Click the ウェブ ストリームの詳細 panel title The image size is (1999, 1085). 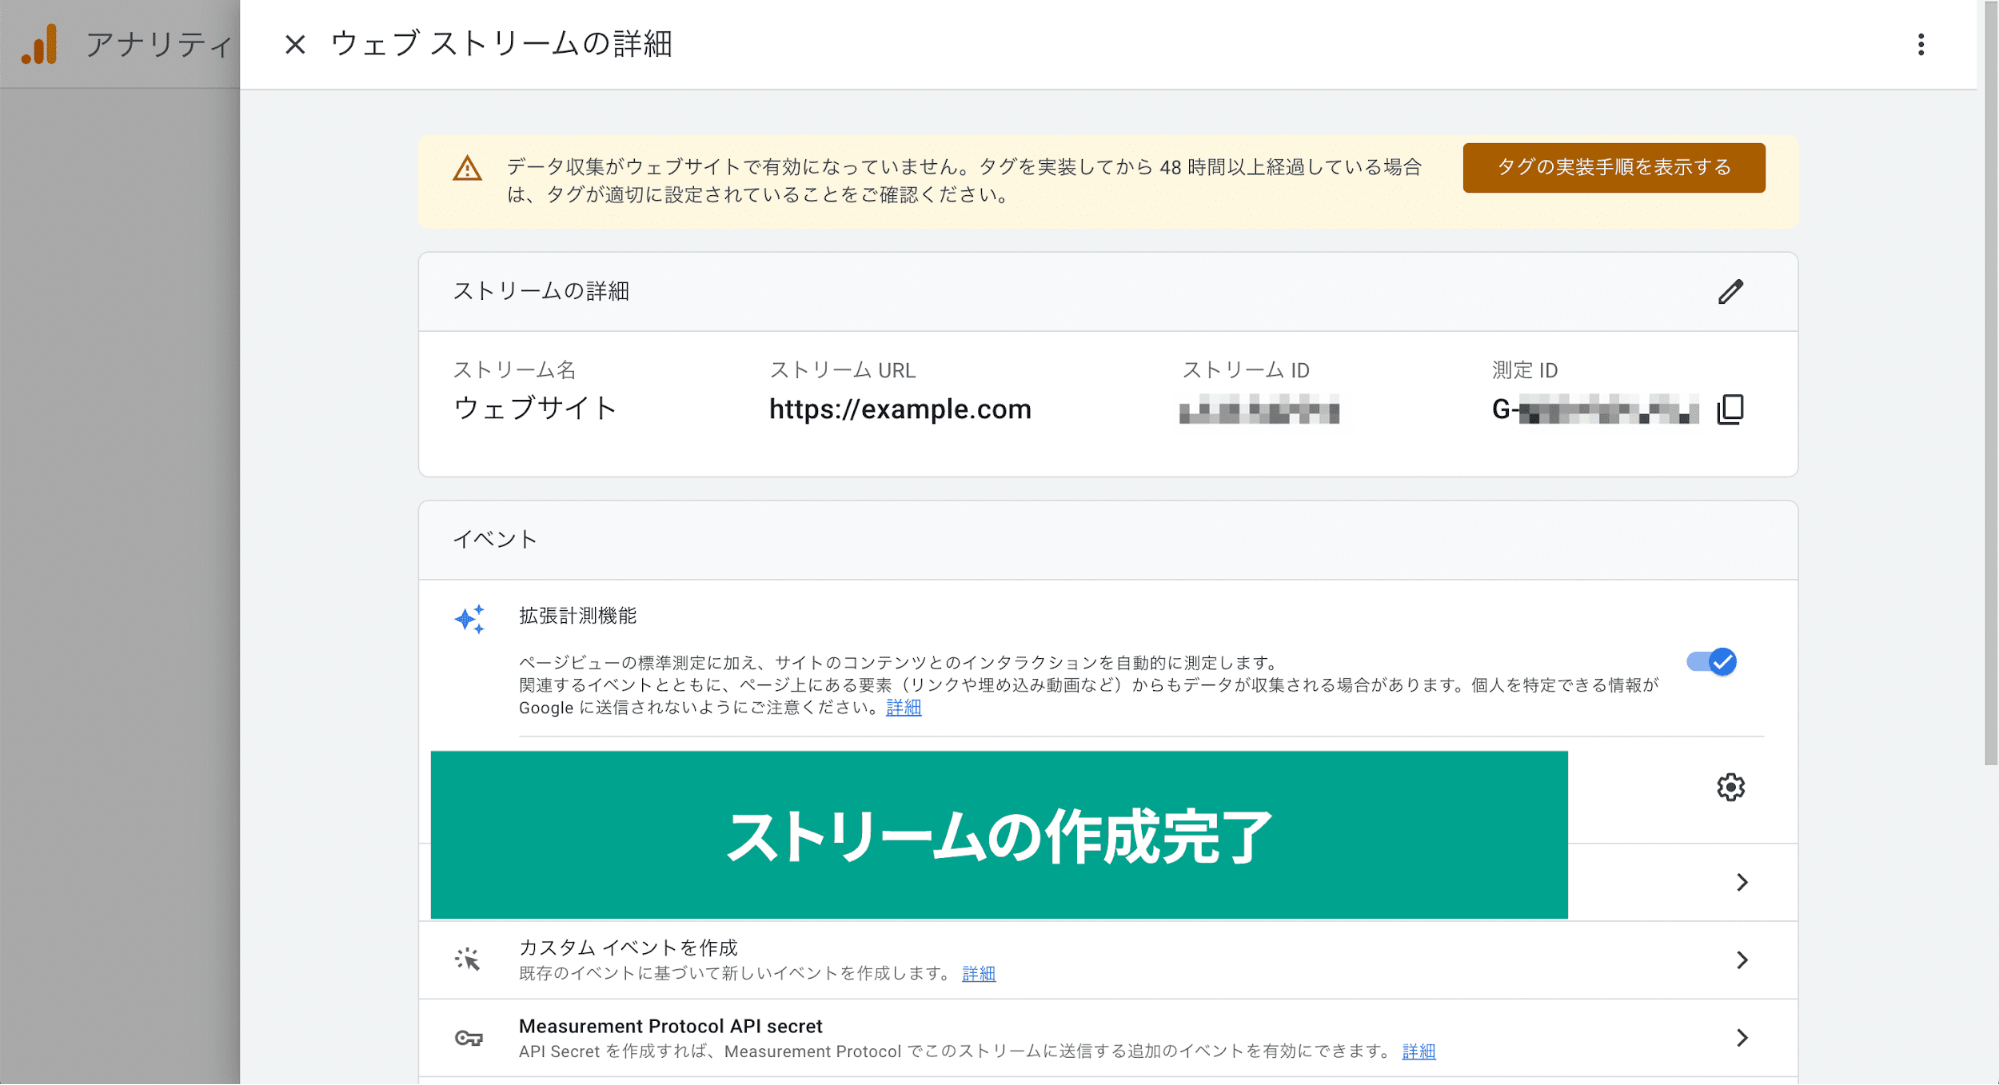coord(501,44)
